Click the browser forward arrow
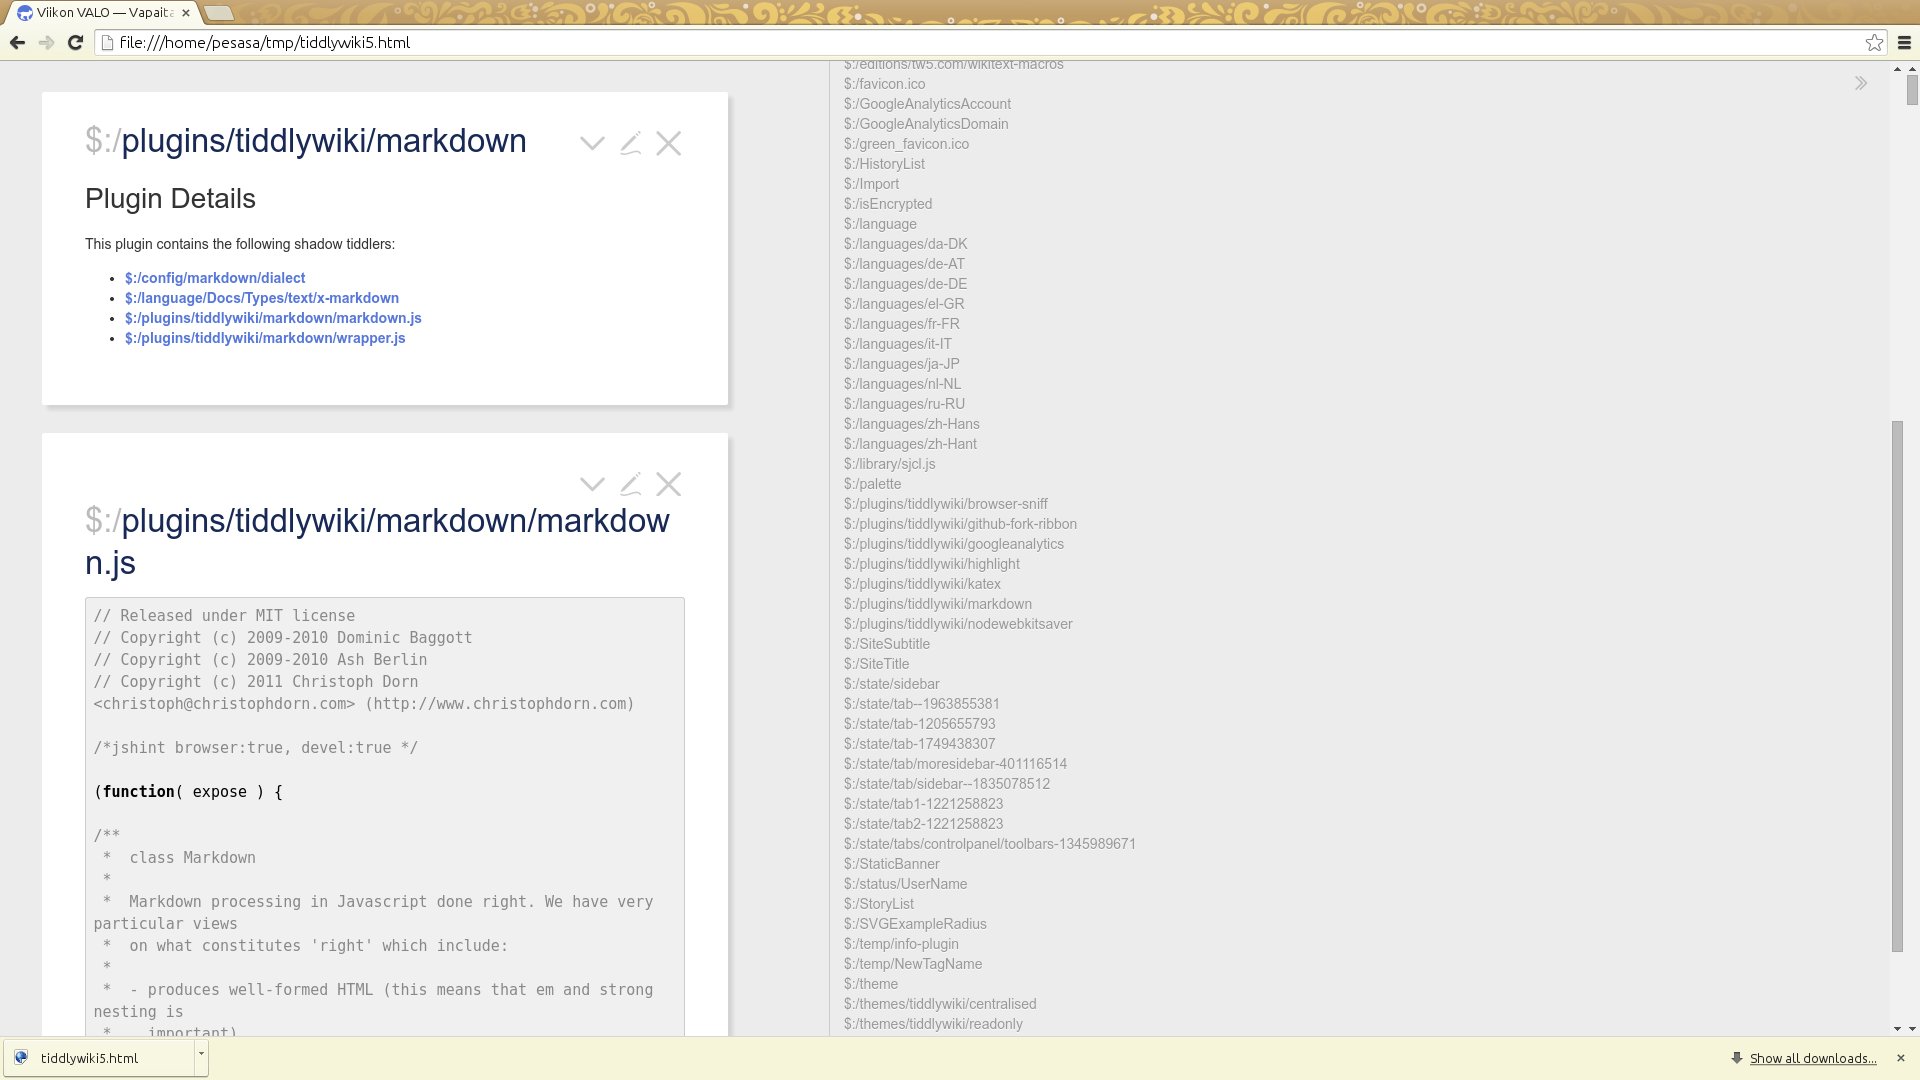The width and height of the screenshot is (1920, 1080). click(x=46, y=42)
